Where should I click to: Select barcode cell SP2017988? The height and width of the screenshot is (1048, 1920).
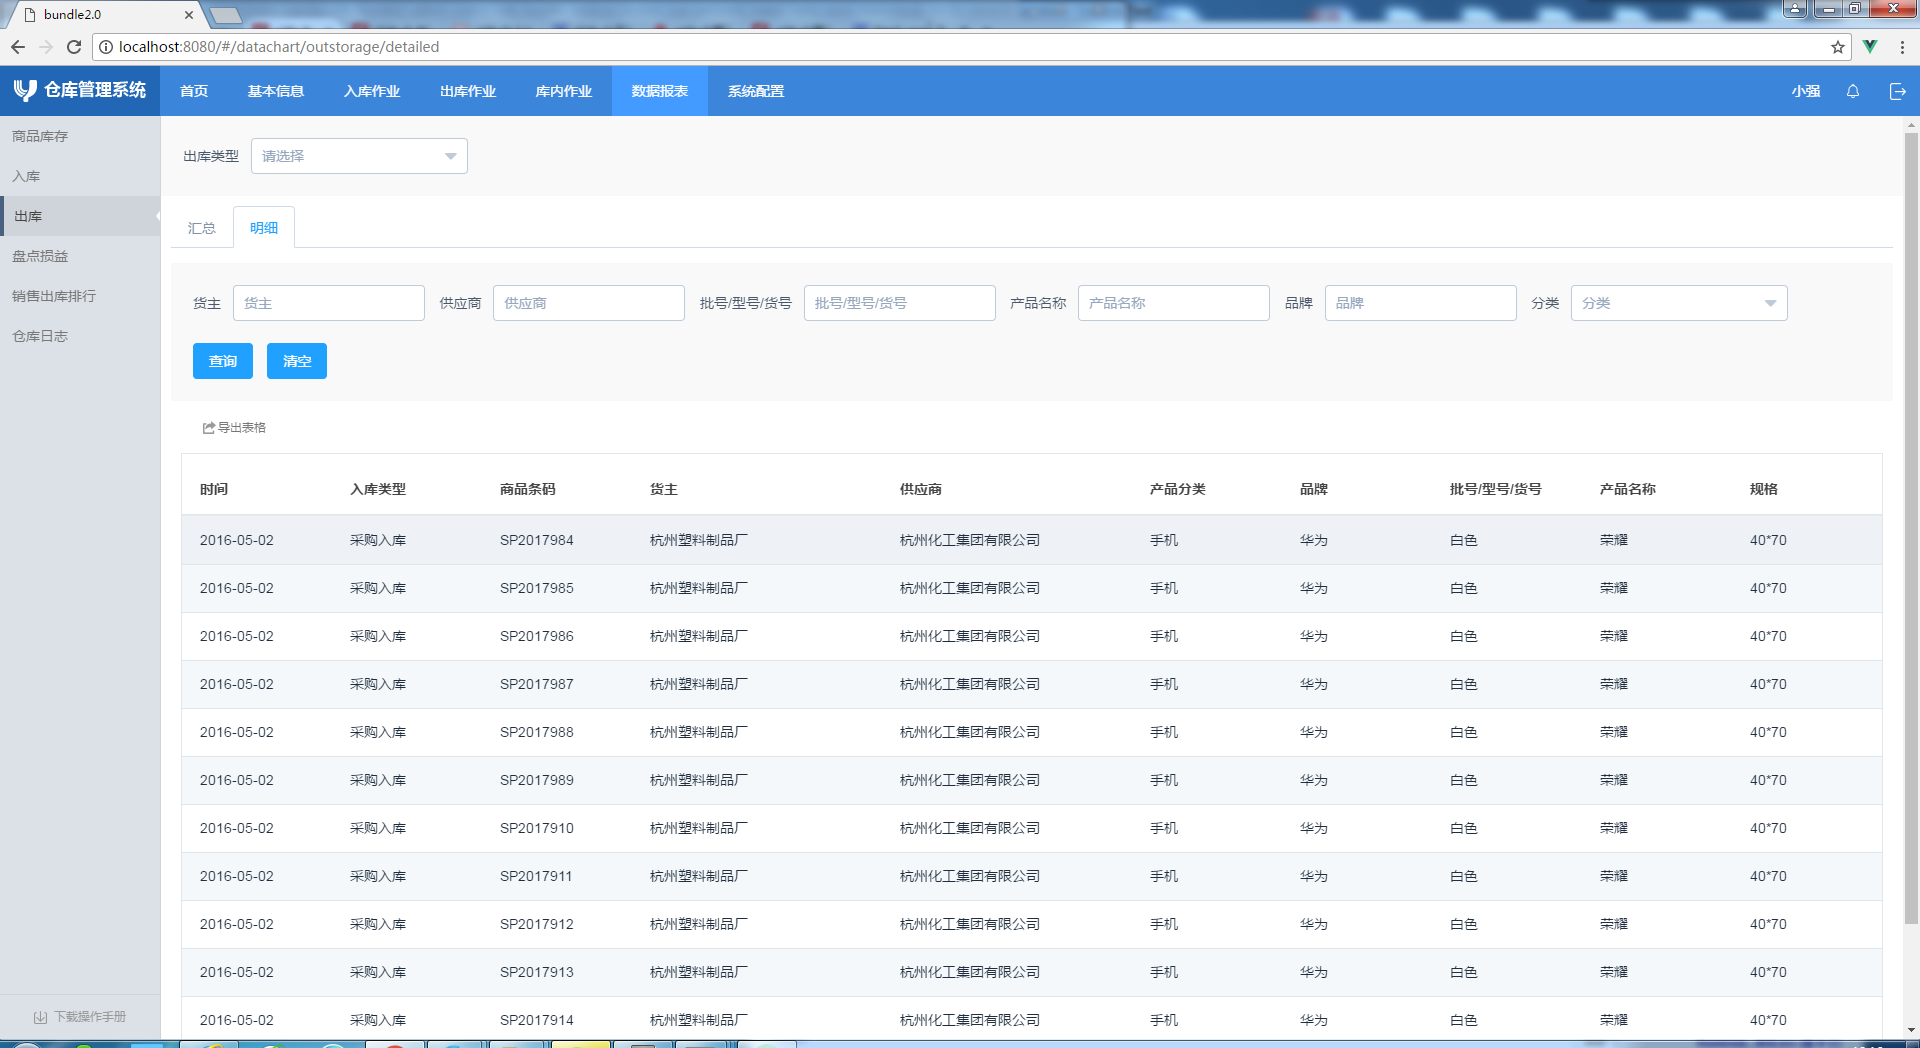537,732
